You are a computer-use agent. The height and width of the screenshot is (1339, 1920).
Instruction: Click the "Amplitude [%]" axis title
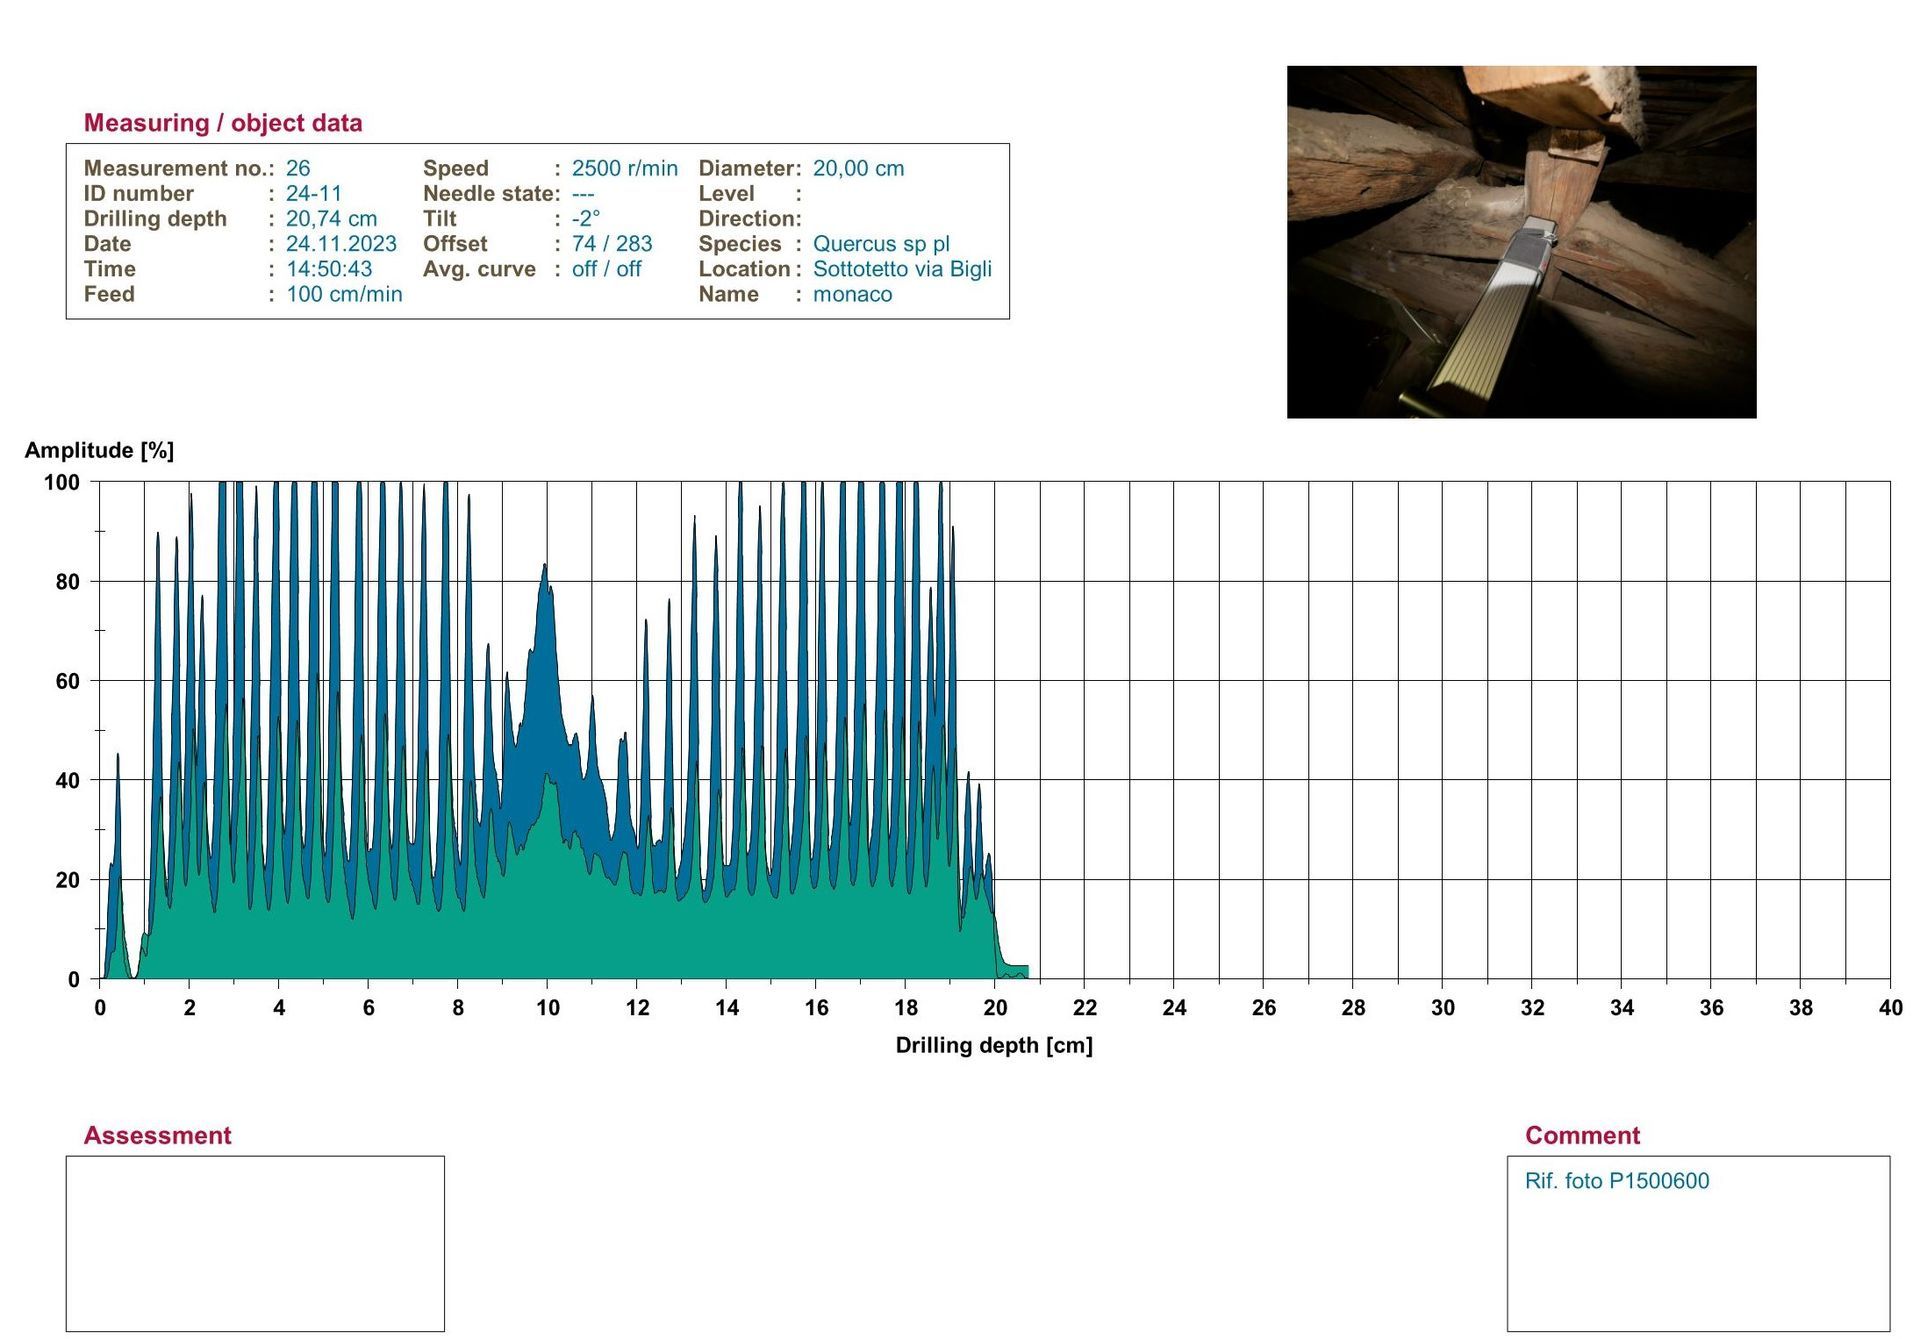pyautogui.click(x=99, y=450)
